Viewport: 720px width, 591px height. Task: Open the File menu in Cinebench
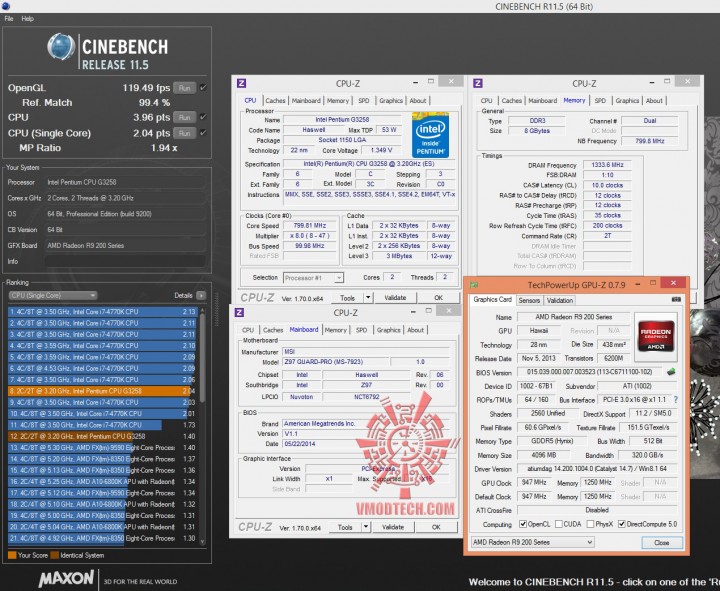click(9, 19)
